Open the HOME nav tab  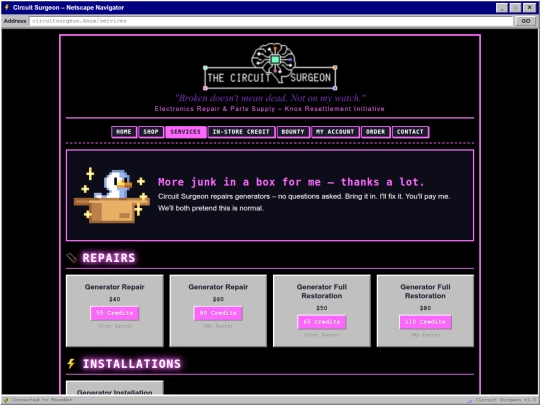124,132
